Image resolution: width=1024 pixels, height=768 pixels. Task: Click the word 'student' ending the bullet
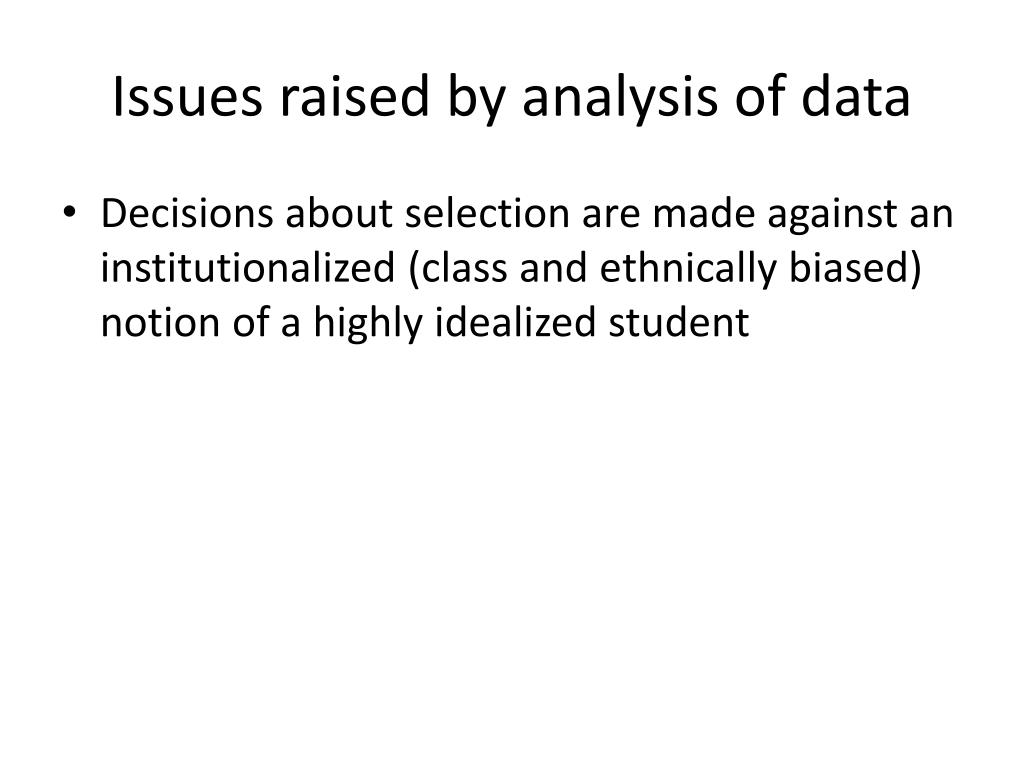[679, 321]
